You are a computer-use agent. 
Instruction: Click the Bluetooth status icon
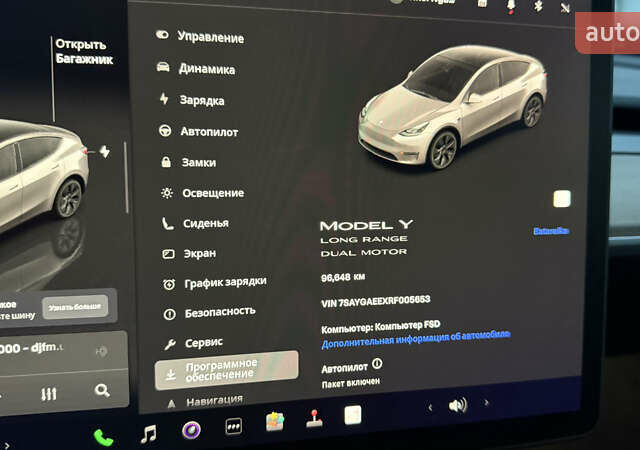tap(539, 6)
